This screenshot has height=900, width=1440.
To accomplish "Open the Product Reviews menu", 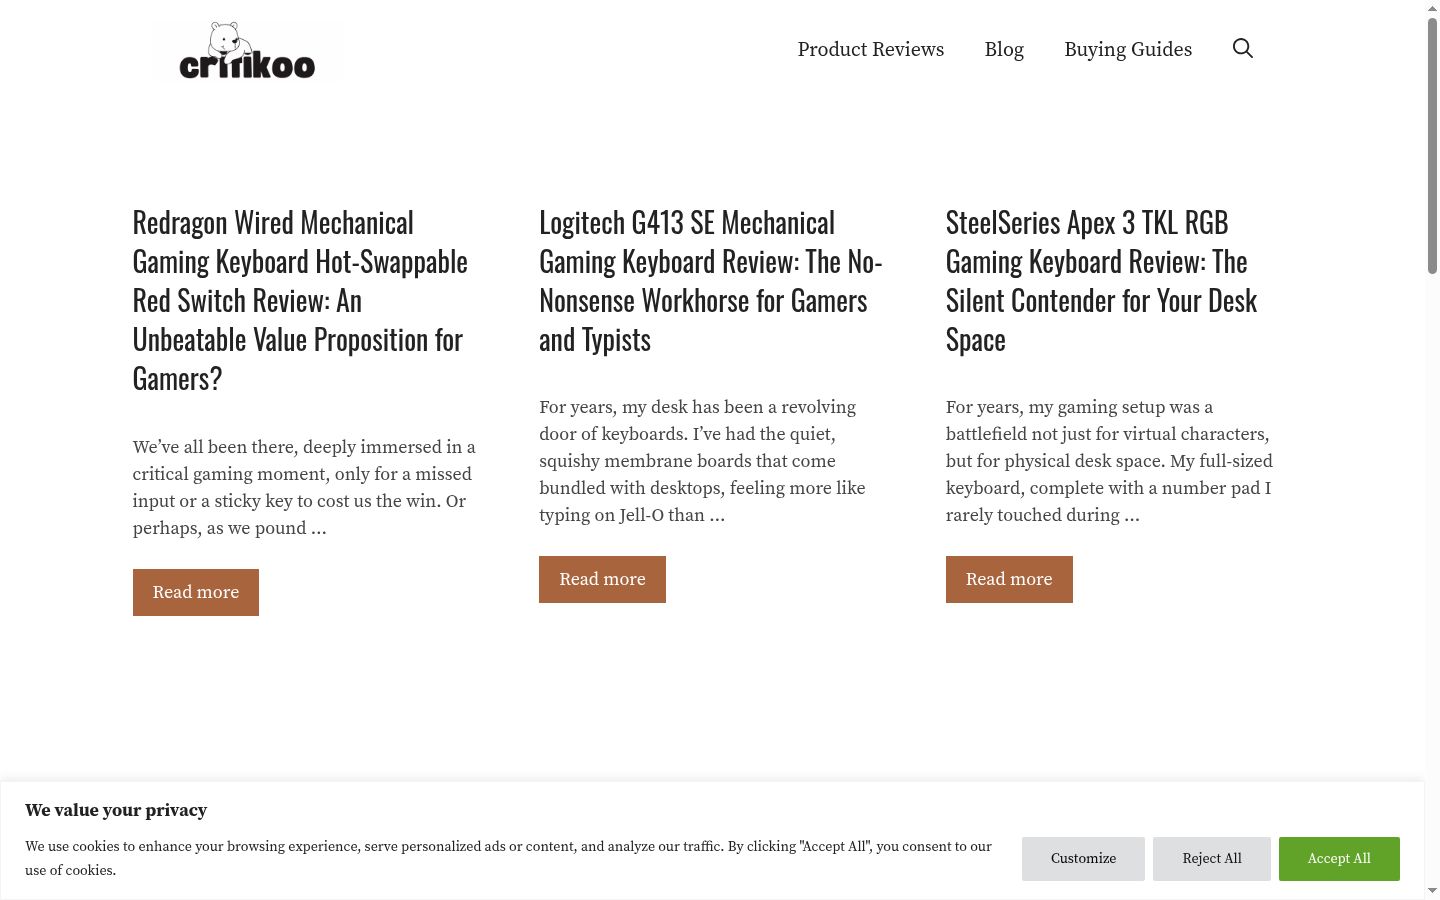I will coord(871,49).
